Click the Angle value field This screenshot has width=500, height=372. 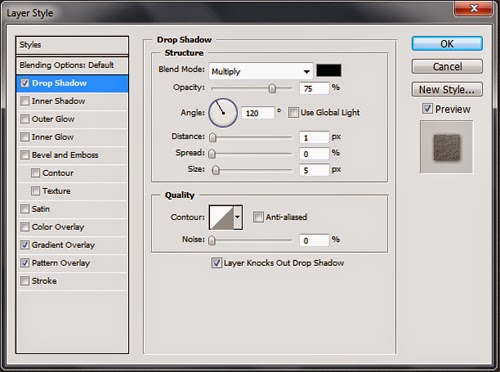pos(258,113)
